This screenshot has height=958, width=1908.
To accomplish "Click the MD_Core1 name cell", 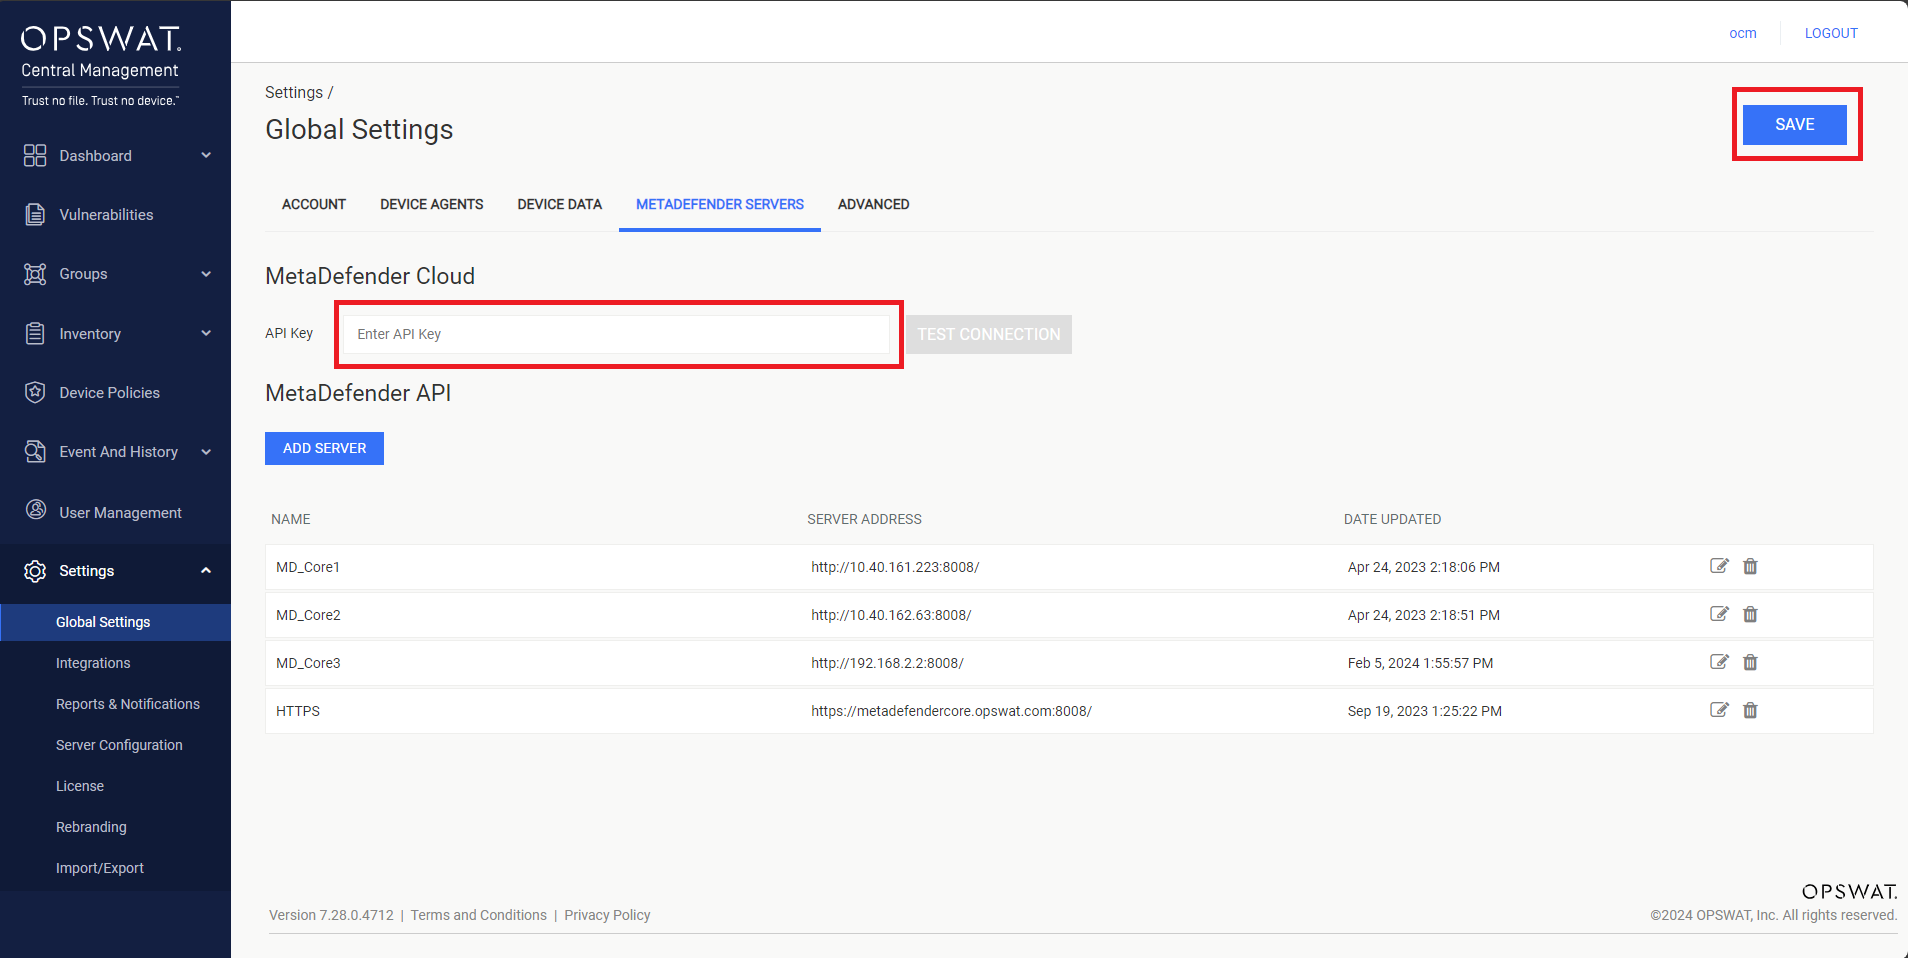I will click(308, 567).
